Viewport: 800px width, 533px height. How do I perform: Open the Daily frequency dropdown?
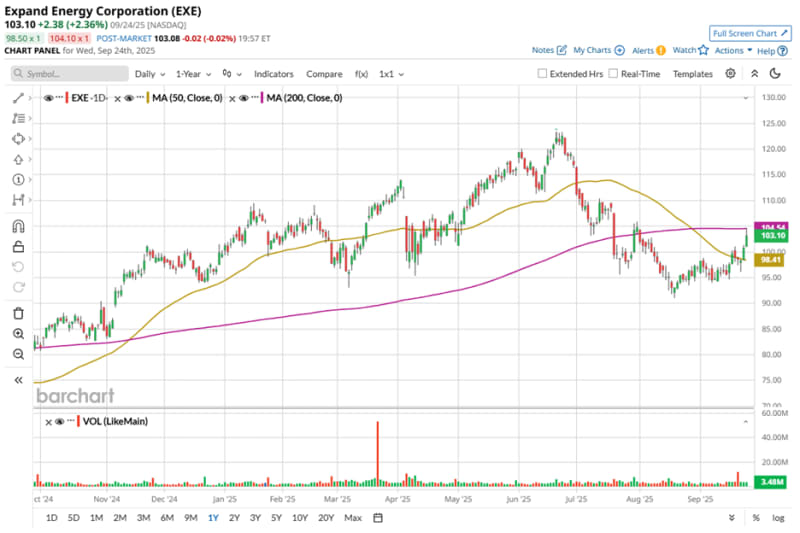tap(150, 74)
